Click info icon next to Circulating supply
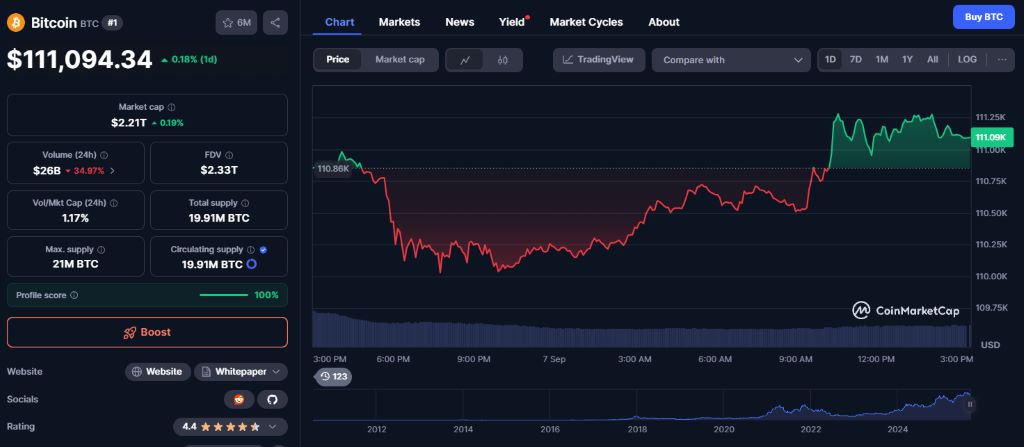1024x447 pixels. [251, 250]
